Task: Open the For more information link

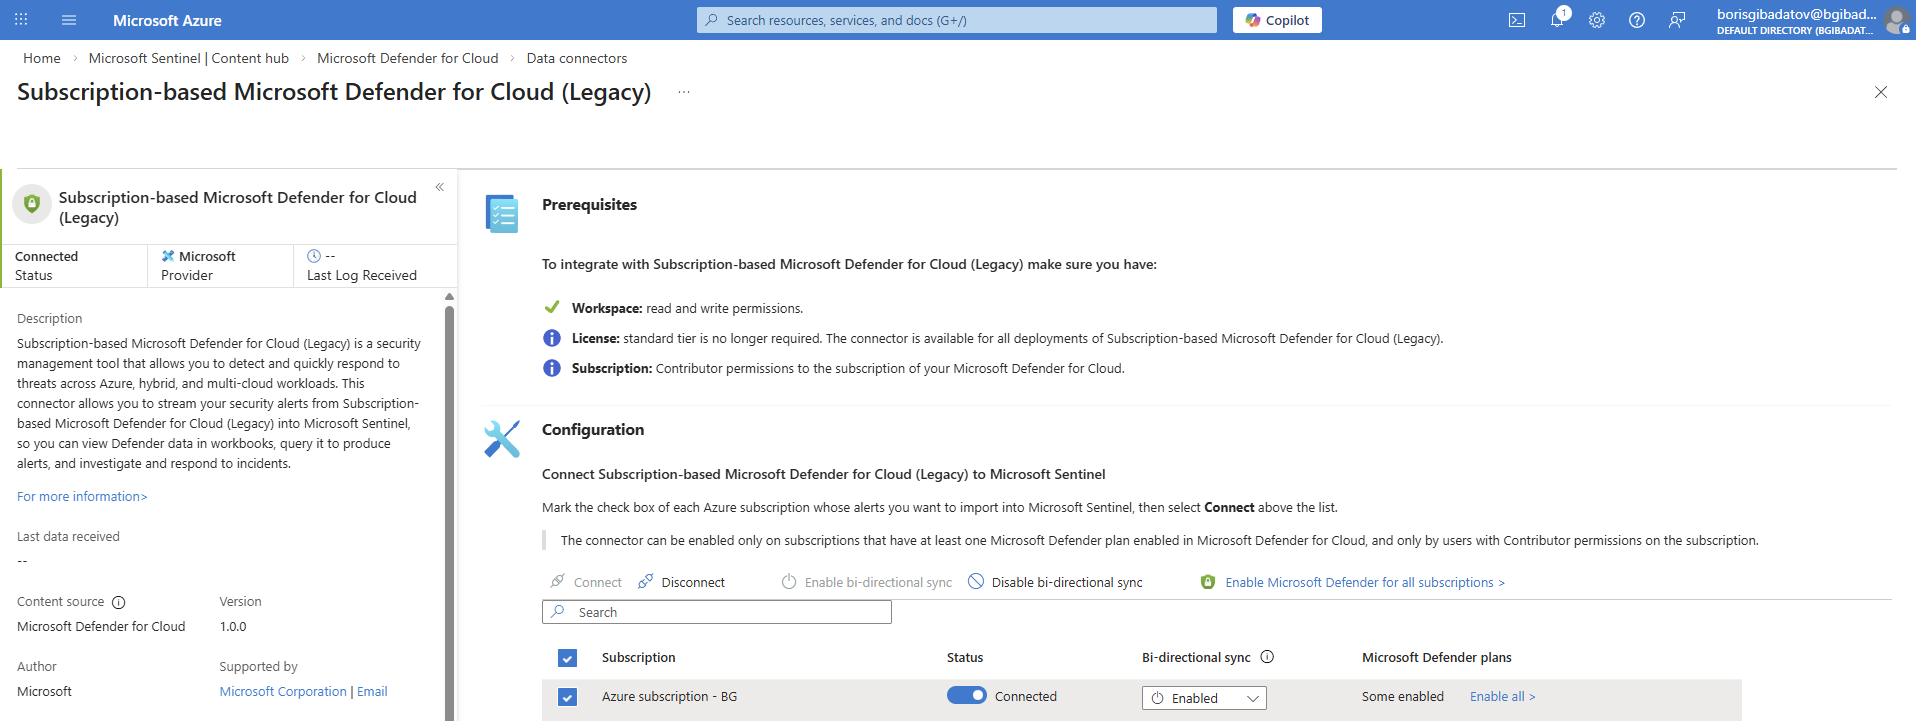Action: pyautogui.click(x=82, y=497)
